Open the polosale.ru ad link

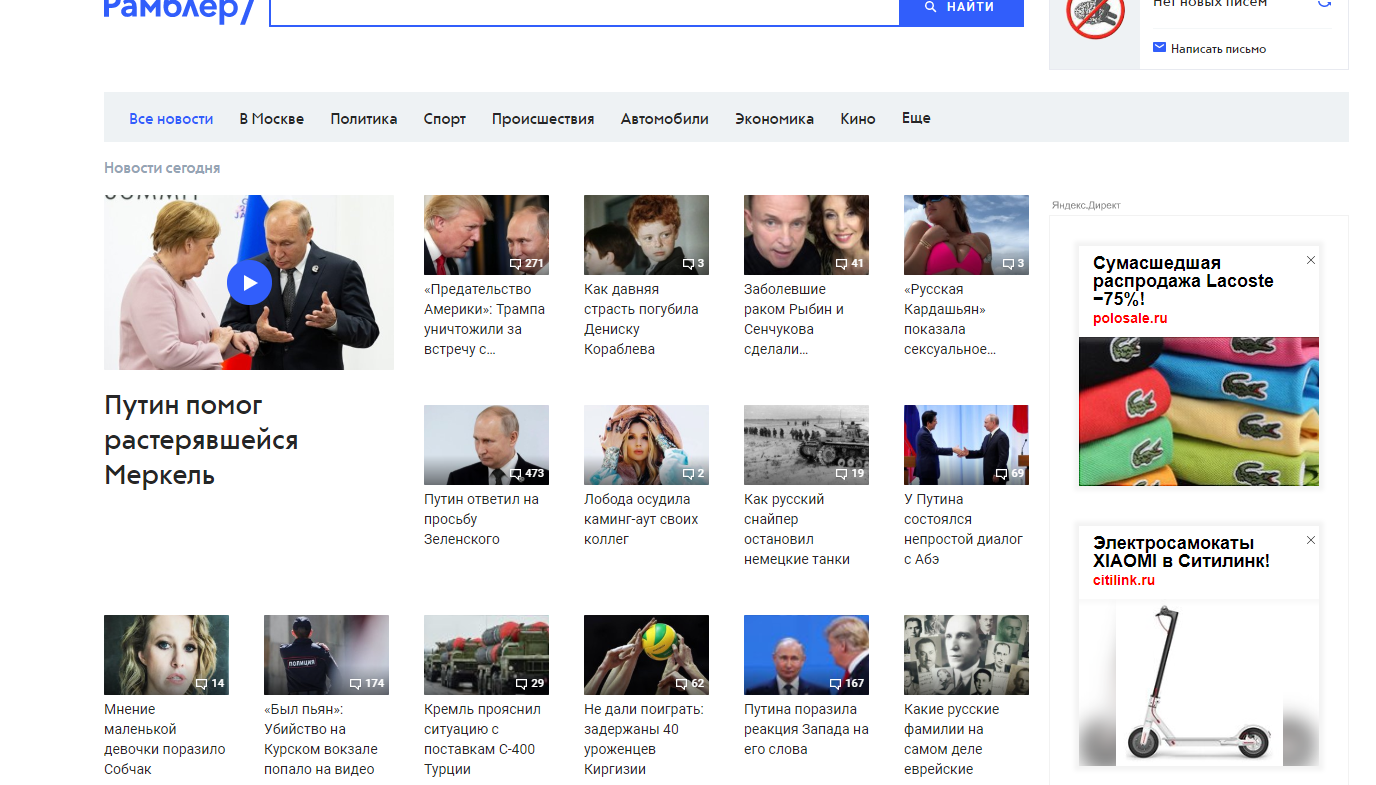click(x=1130, y=319)
